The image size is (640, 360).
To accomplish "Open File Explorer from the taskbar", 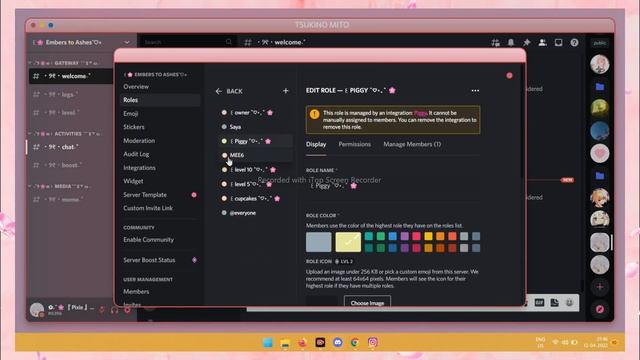I will [x=285, y=343].
